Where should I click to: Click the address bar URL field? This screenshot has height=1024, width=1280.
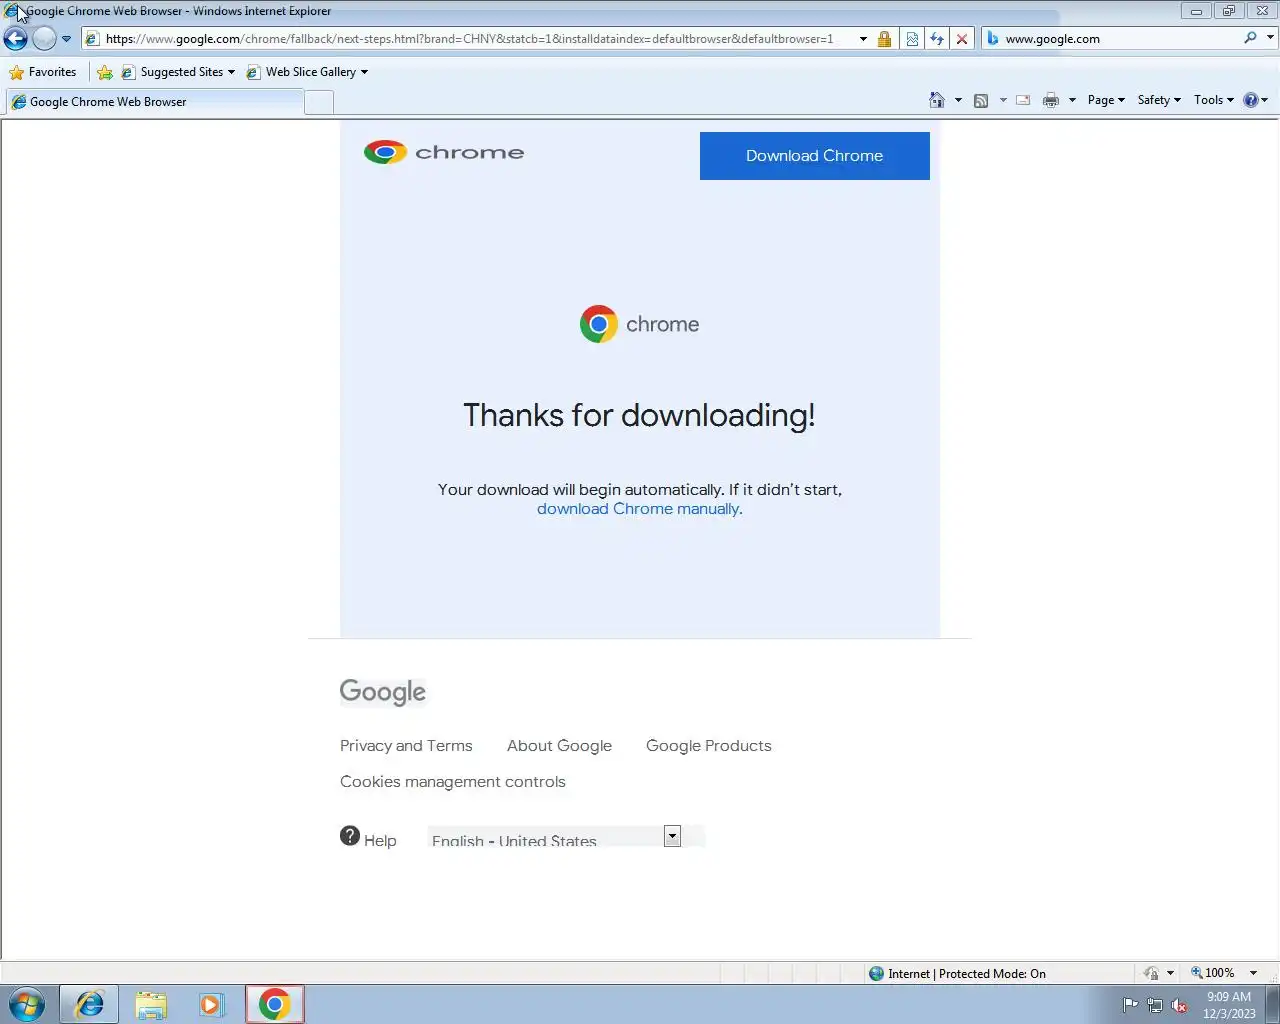click(470, 39)
